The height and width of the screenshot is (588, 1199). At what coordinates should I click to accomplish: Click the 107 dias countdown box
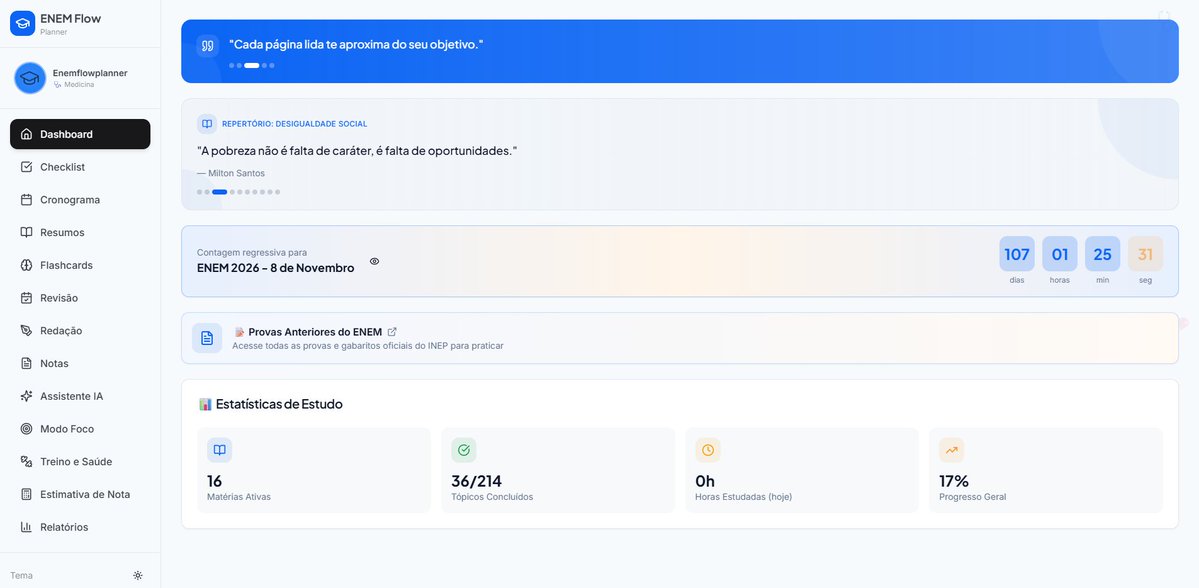coord(1017,254)
